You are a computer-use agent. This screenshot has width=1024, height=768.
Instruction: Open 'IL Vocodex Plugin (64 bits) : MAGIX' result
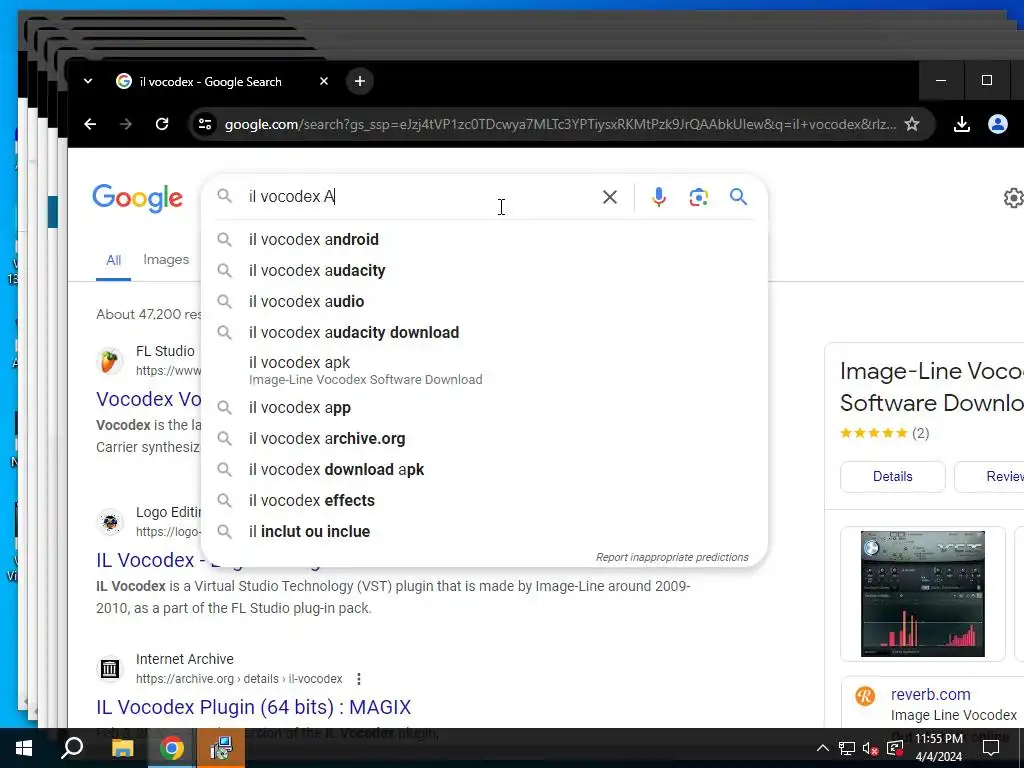253,707
